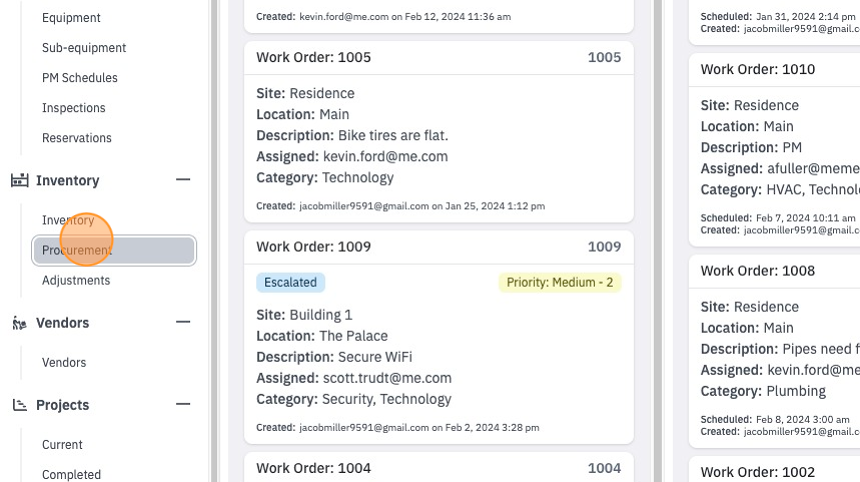Viewport: 860px width, 482px height.
Task: Collapse the Inventory section
Action: (183, 179)
